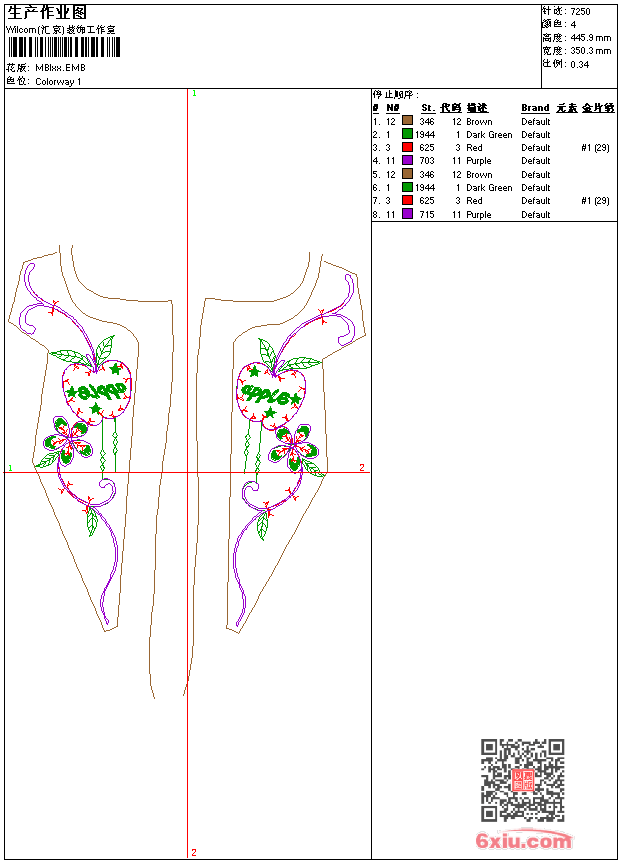Click the MBlxx.EMB design file name
This screenshot has height=860, width=620.
(x=60, y=68)
